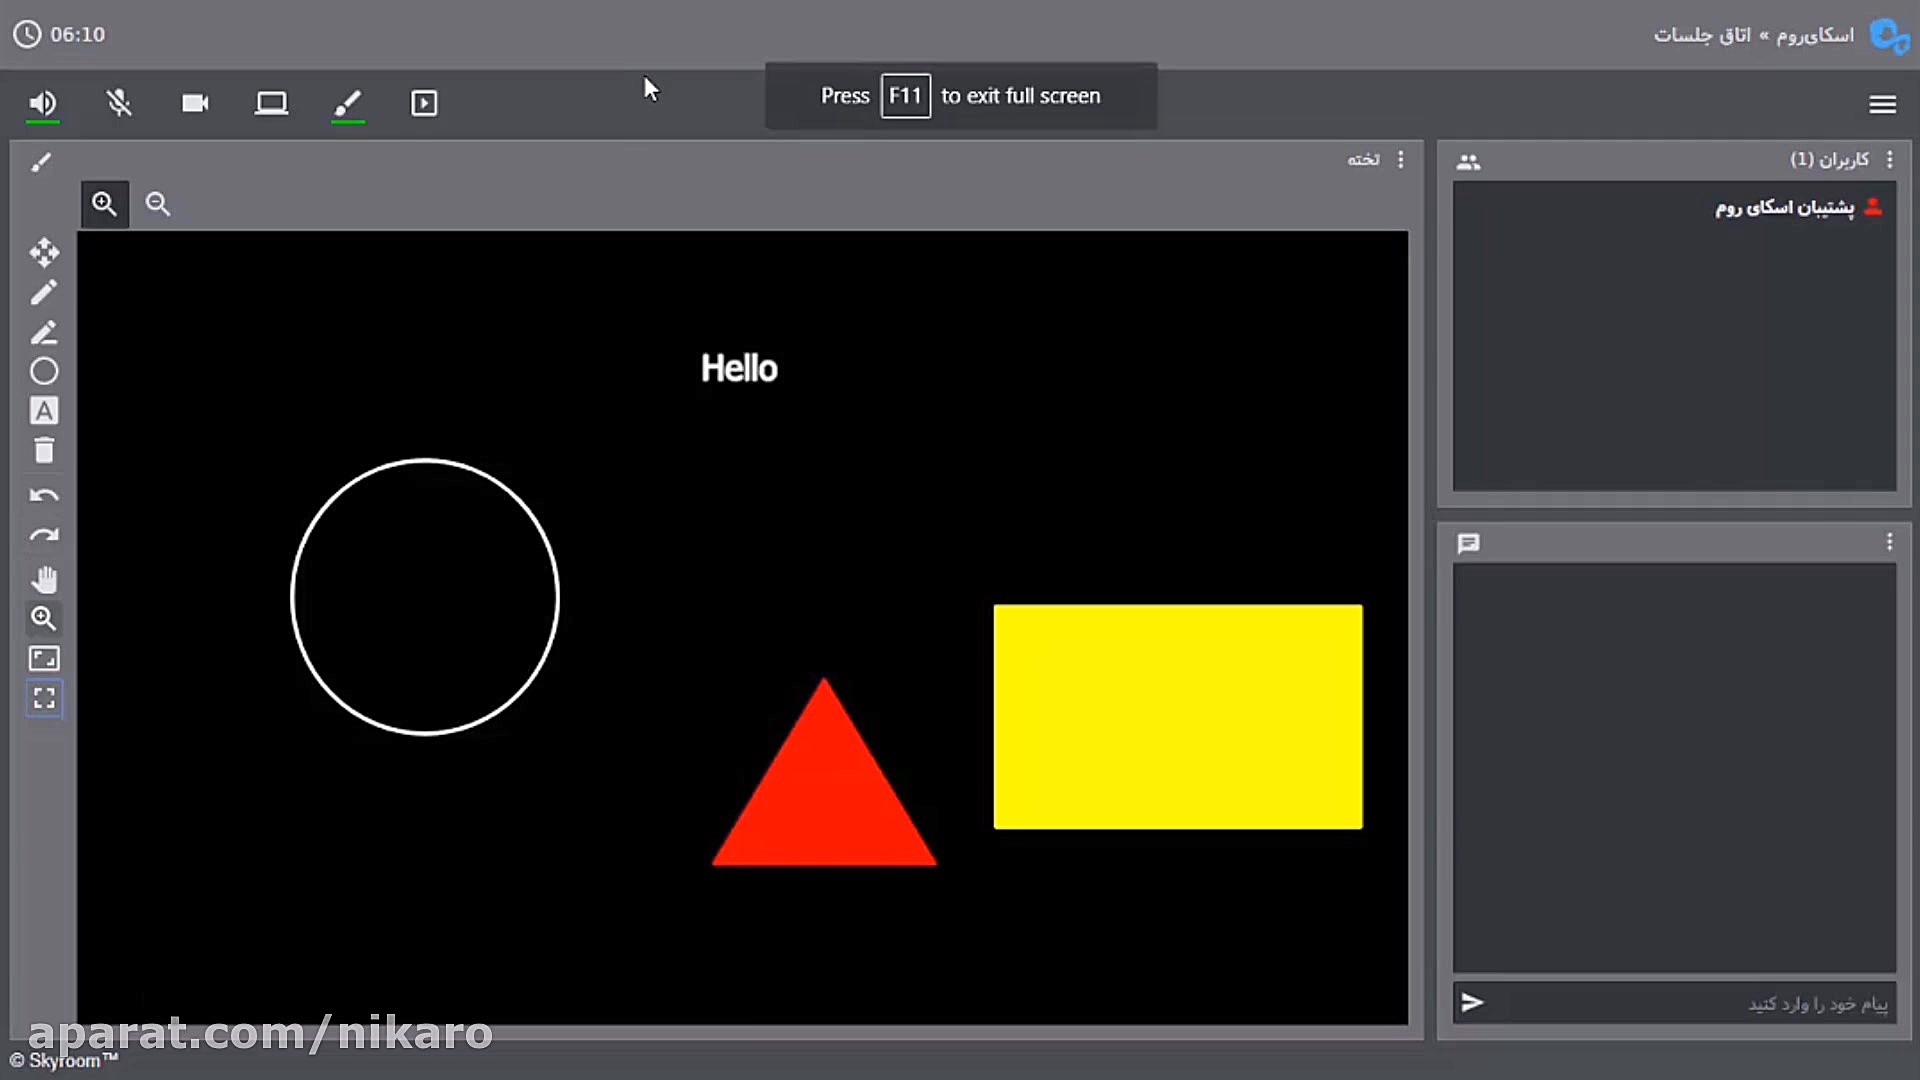The height and width of the screenshot is (1080, 1920).
Task: Turn on the webcam camera
Action: point(195,103)
